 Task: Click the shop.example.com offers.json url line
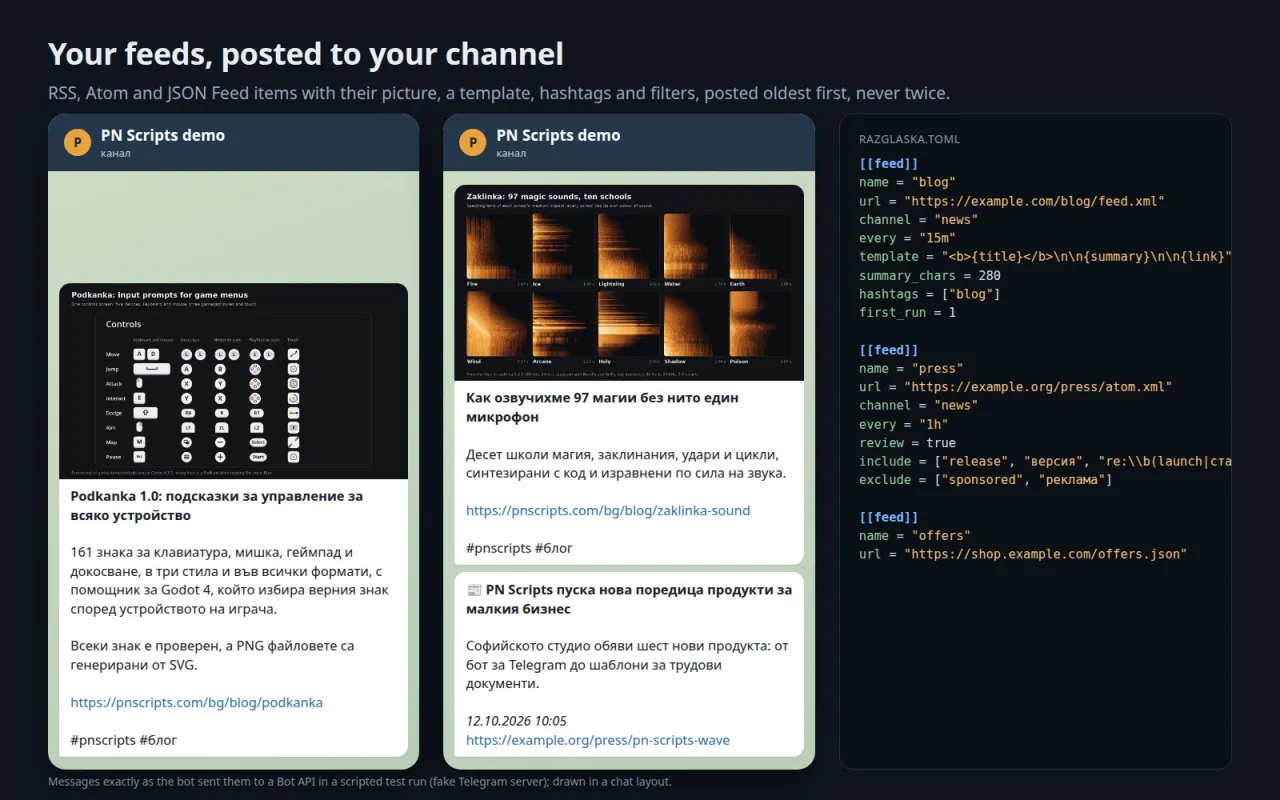pos(1023,555)
